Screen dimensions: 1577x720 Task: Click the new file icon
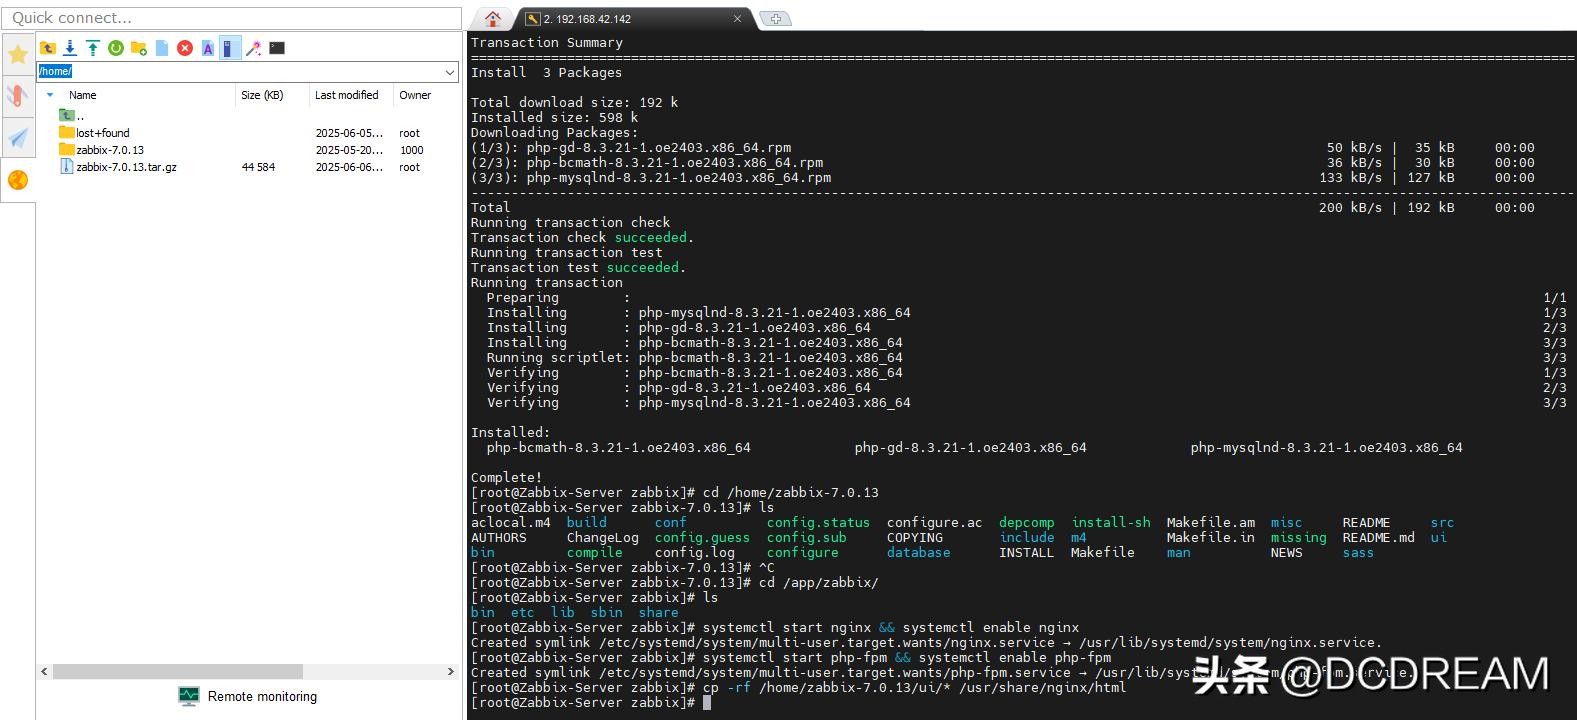click(x=162, y=48)
